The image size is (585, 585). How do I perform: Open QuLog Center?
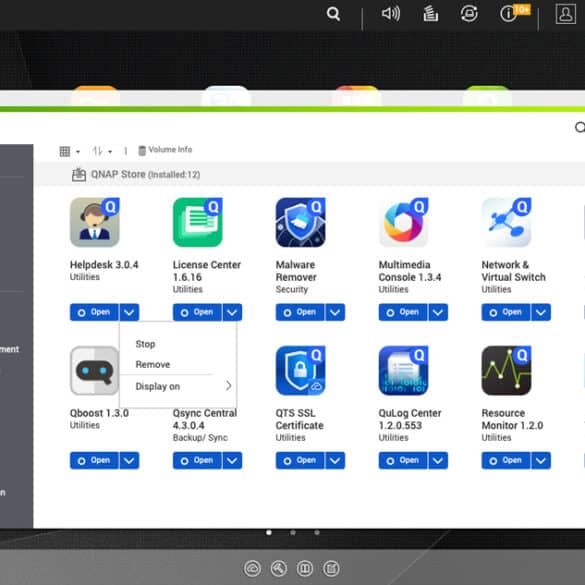coord(403,460)
